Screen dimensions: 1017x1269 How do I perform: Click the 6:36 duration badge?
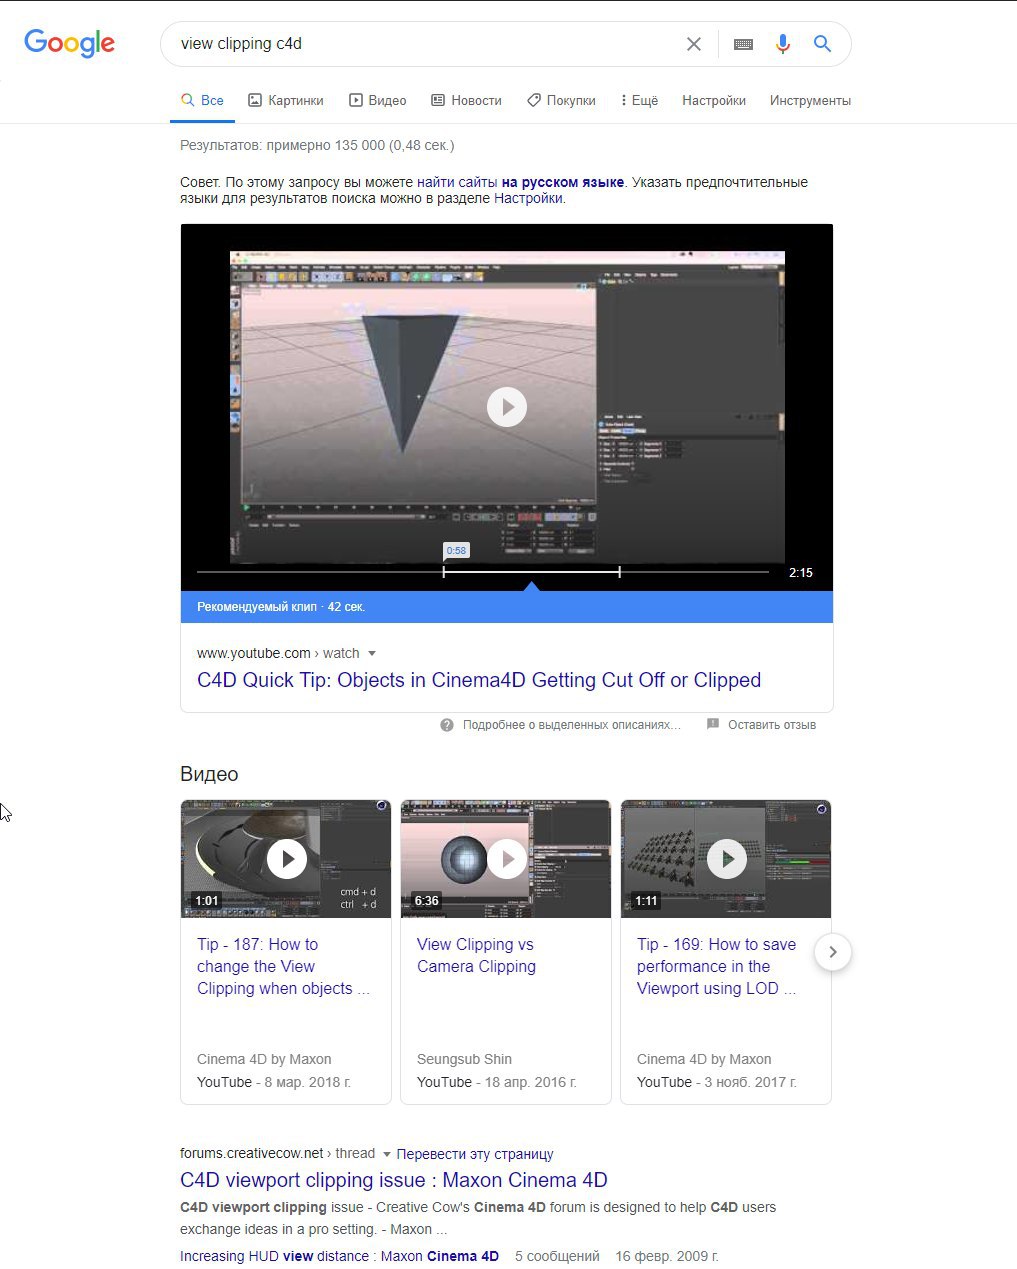click(427, 901)
